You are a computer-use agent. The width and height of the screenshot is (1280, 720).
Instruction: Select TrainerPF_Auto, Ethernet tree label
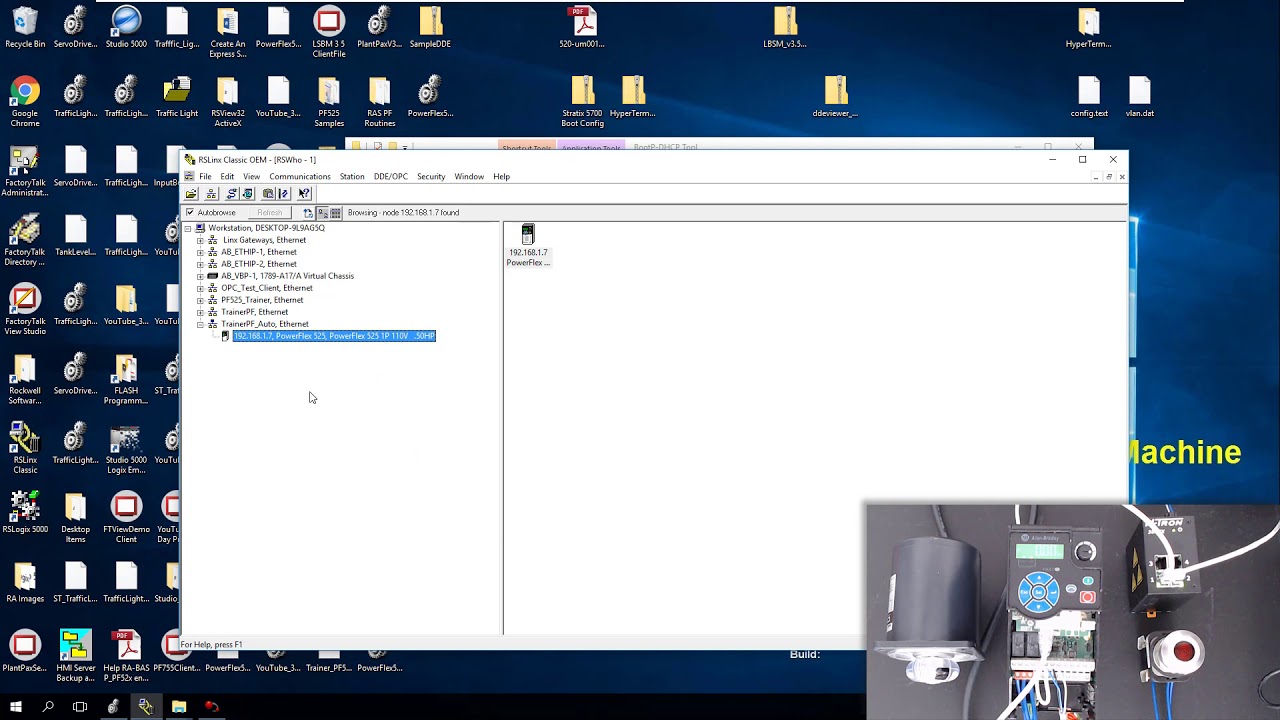pyautogui.click(x=265, y=324)
